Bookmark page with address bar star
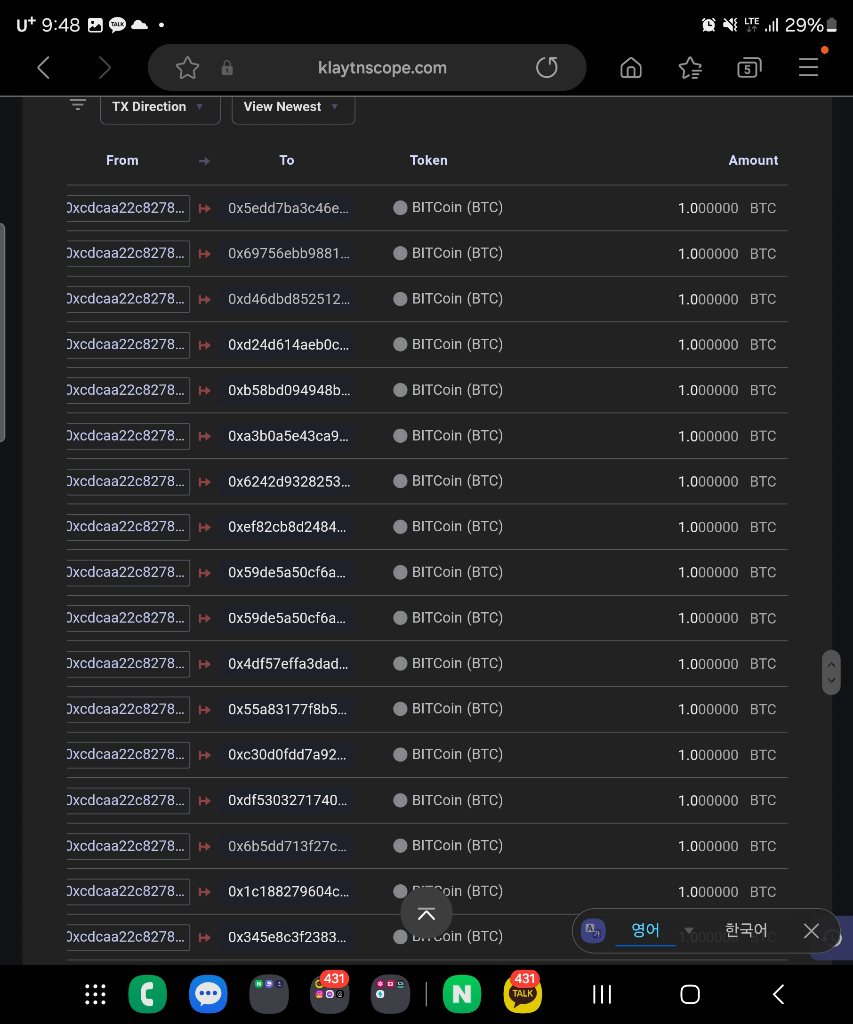The width and height of the screenshot is (853, 1024). tap(187, 68)
